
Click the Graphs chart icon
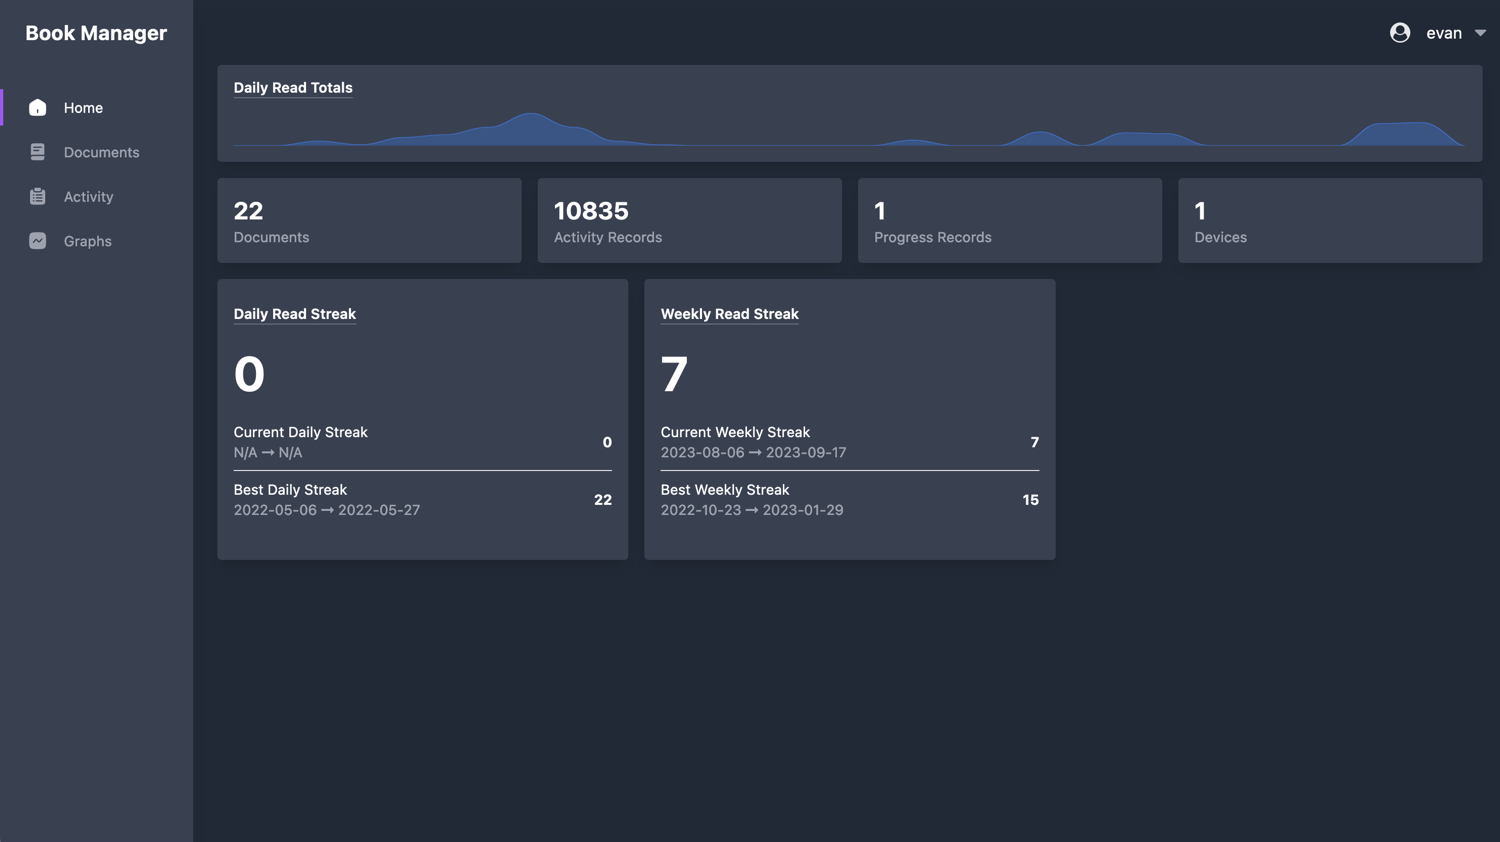[x=37, y=241]
